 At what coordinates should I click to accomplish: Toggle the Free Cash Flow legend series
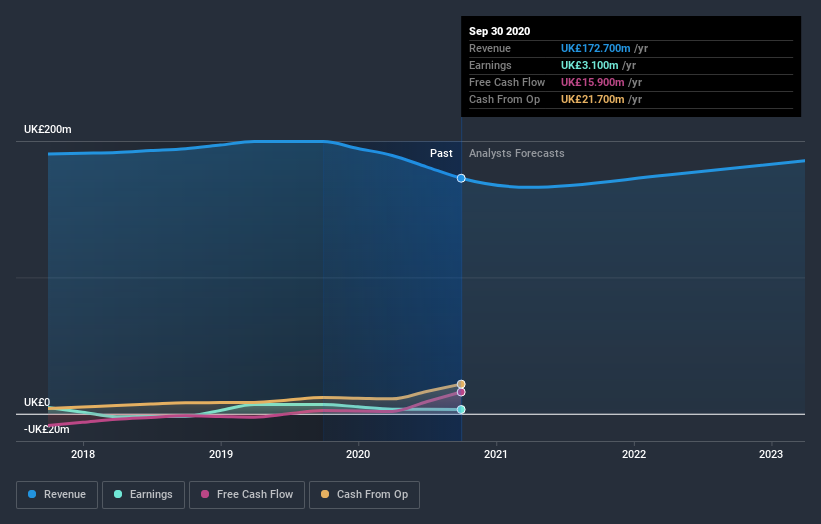247,495
